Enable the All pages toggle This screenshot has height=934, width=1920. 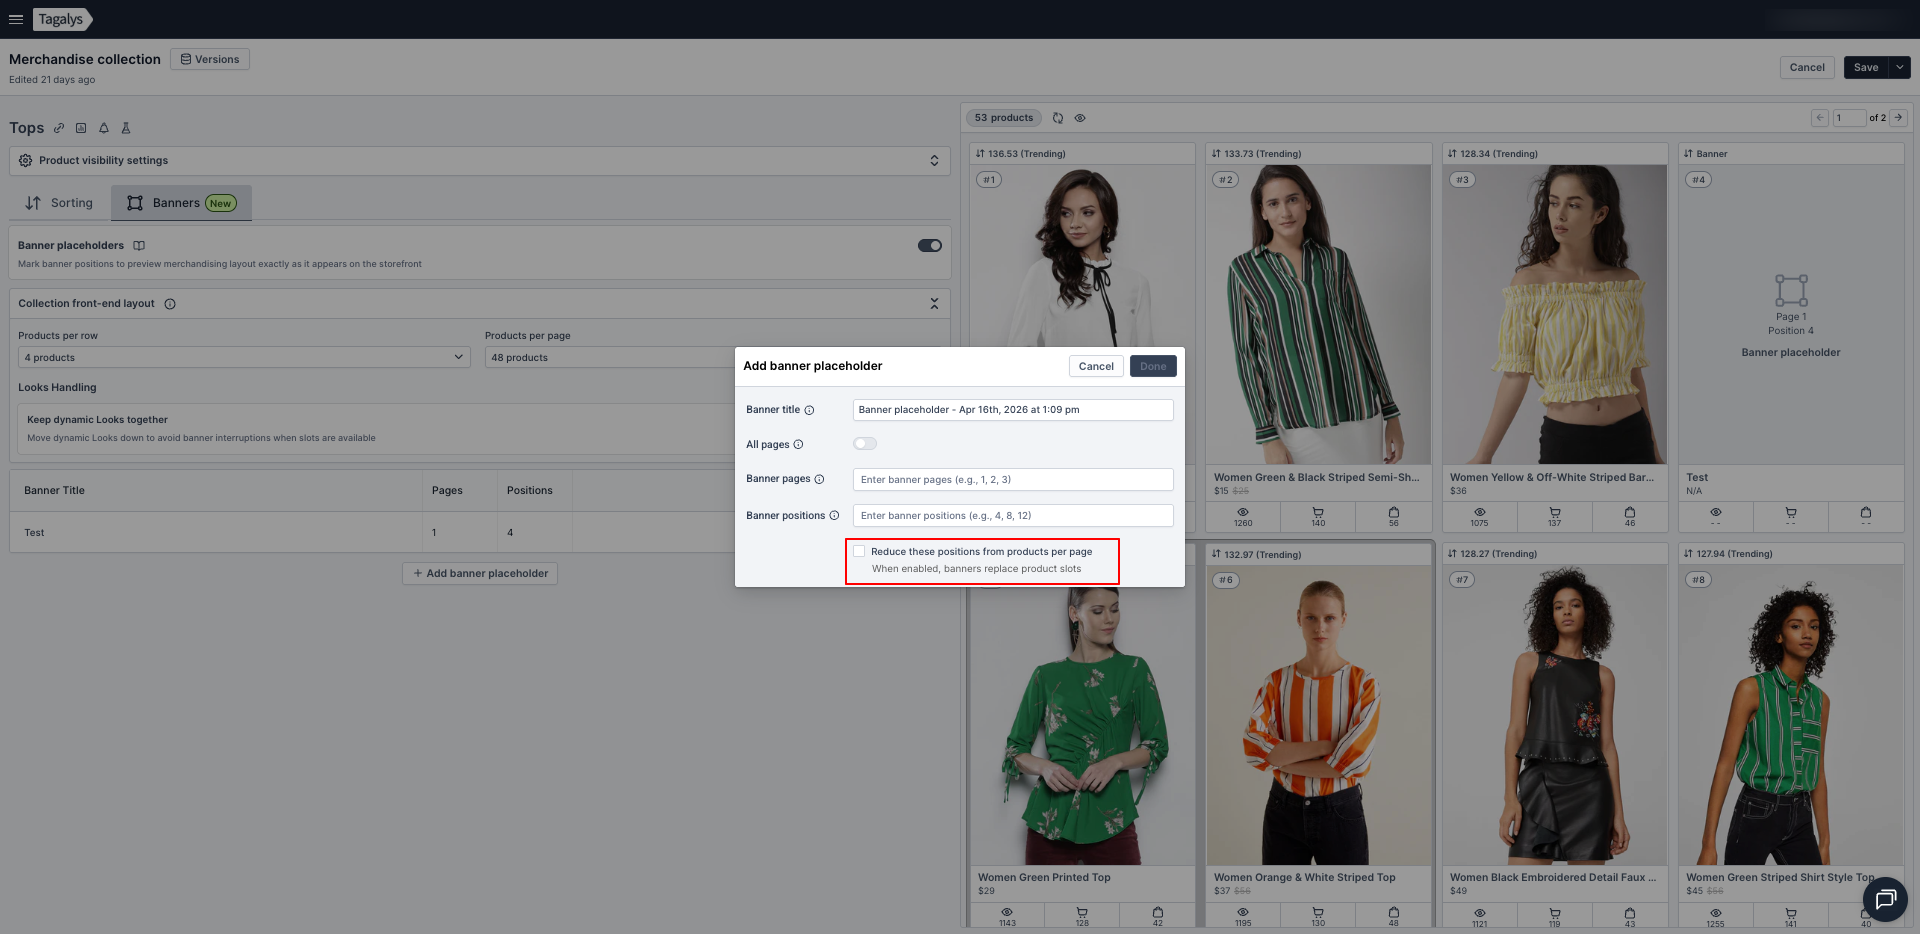865,444
